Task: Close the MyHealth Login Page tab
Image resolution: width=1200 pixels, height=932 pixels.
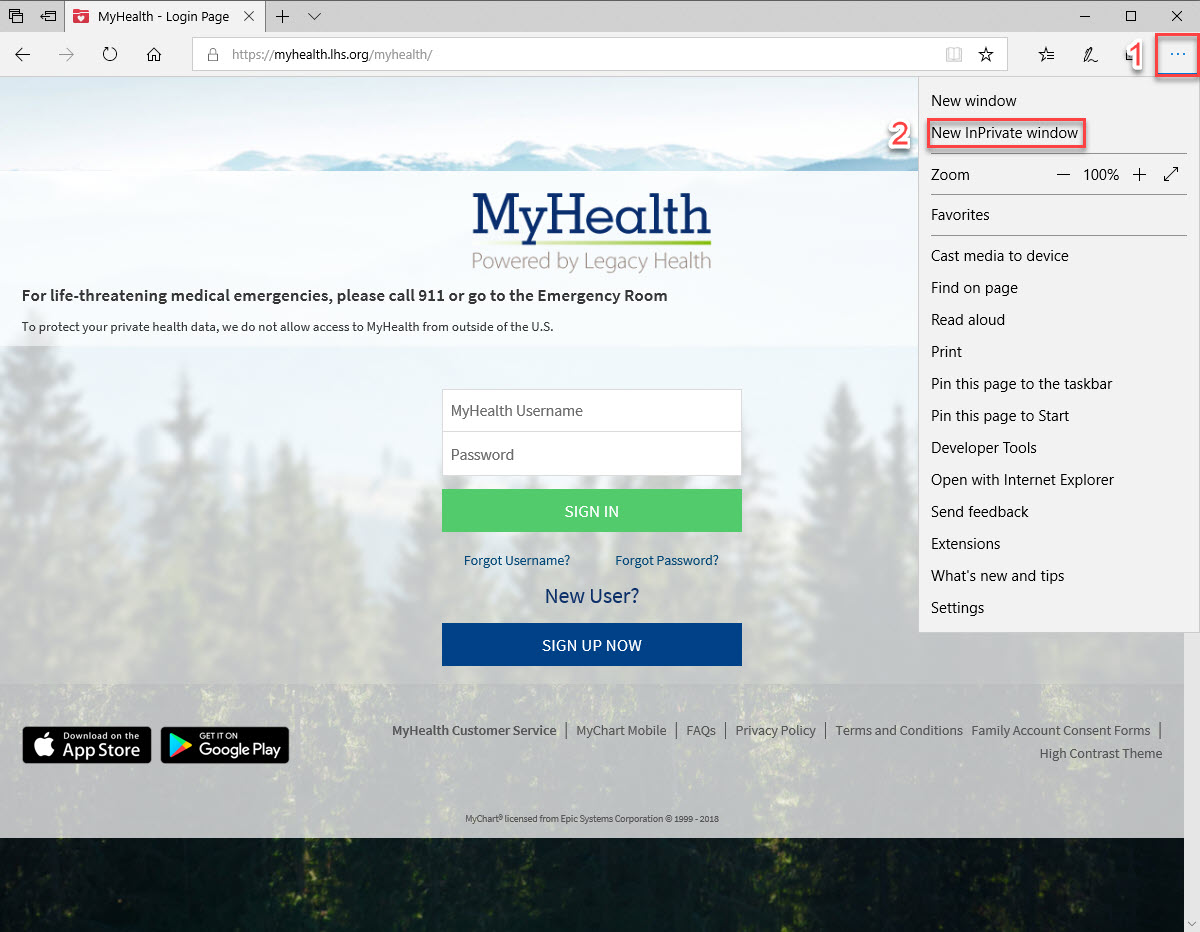Action: (249, 16)
